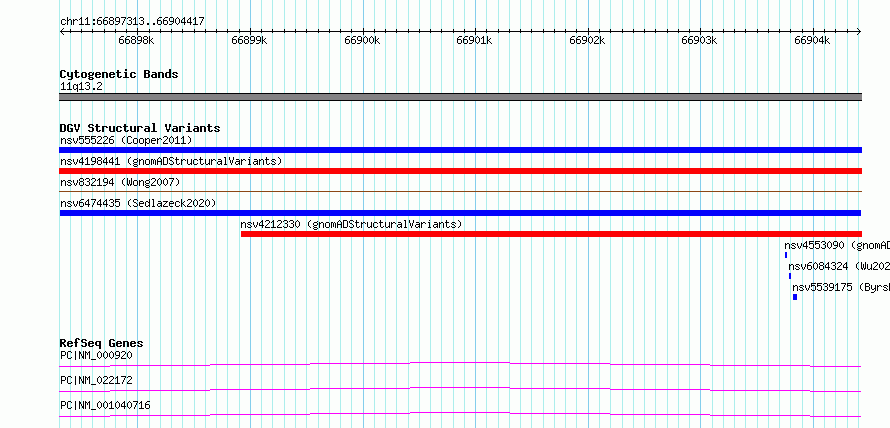Viewport: 890px width, 428px height.
Task: Click the RefSeq Genes track heading
Action: [x=102, y=343]
